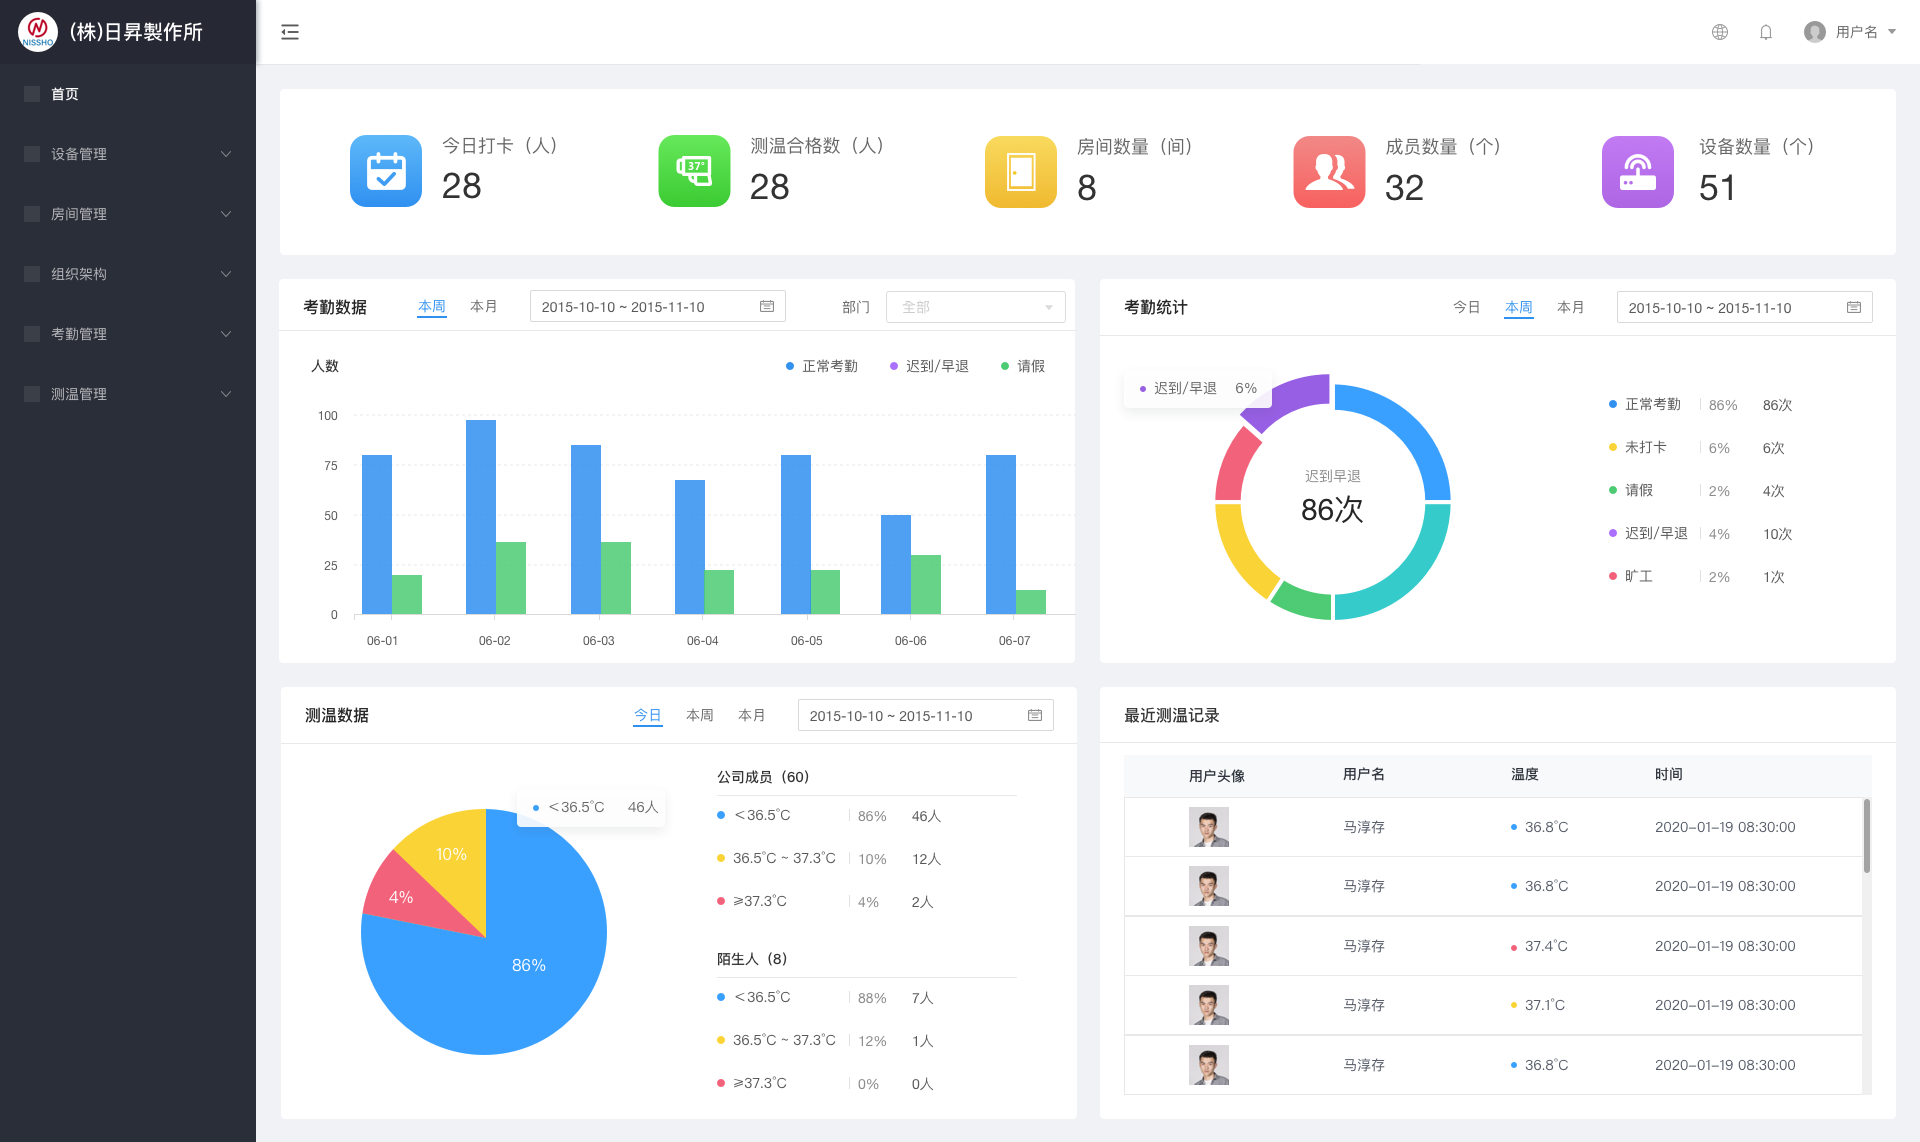Switch to 今日 tab in 考勤统计
The width and height of the screenshot is (1920, 1142).
1466,307
